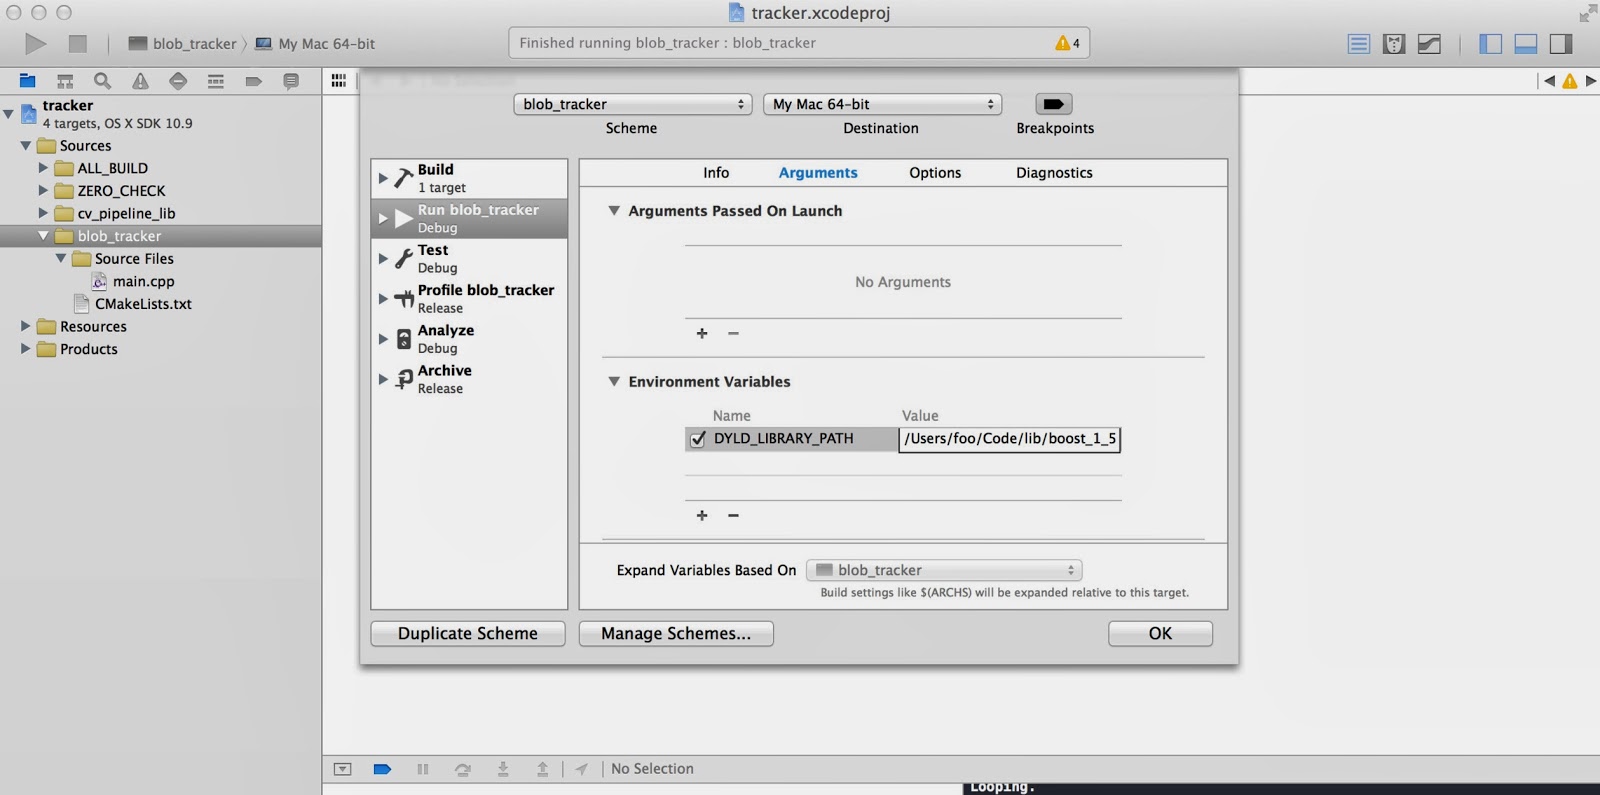Image resolution: width=1600 pixels, height=795 pixels.
Task: Open the Scheme dropdown showing blob_tracker
Action: [633, 104]
